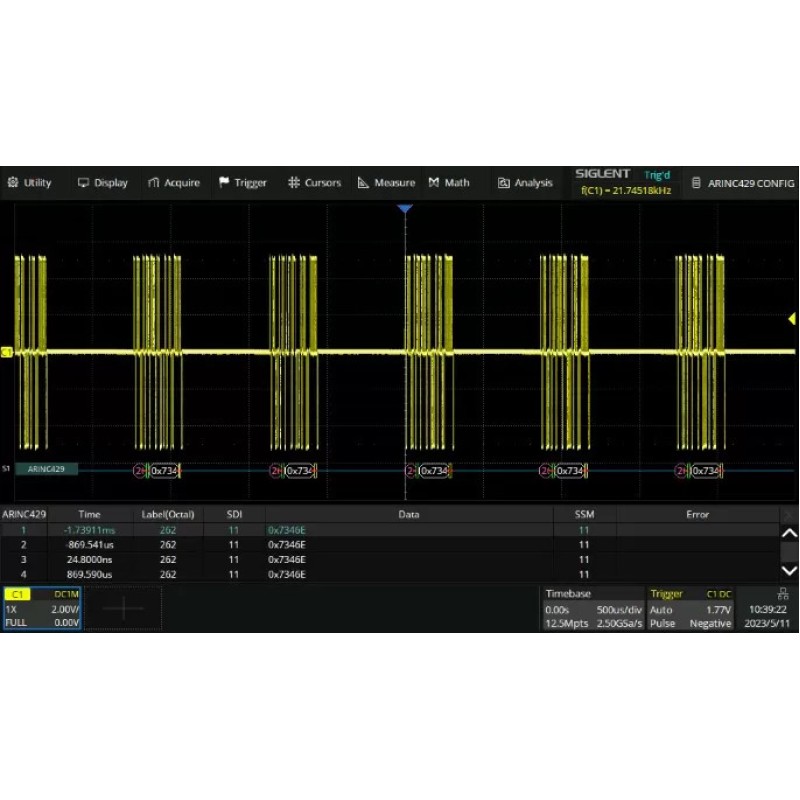Select decode row 1 in table
The height and width of the screenshot is (800, 800).
pos(400,529)
